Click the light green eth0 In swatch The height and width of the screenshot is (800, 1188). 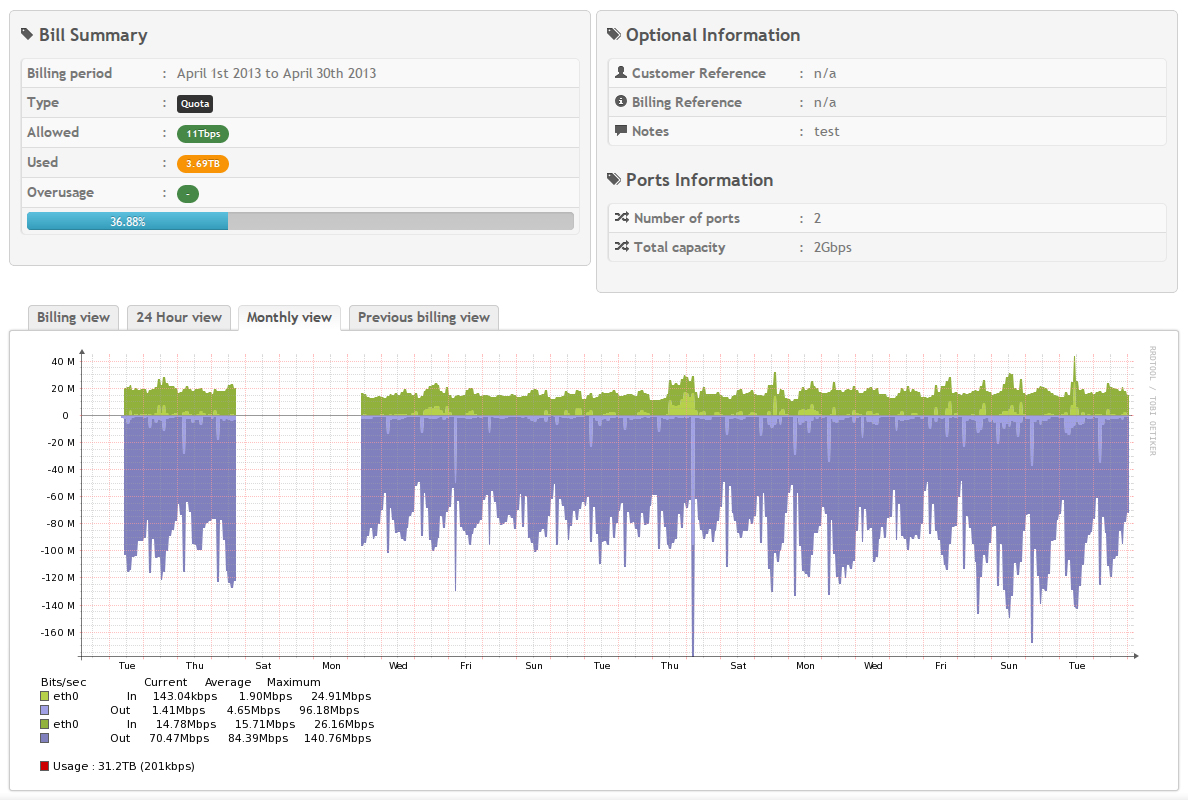click(44, 696)
